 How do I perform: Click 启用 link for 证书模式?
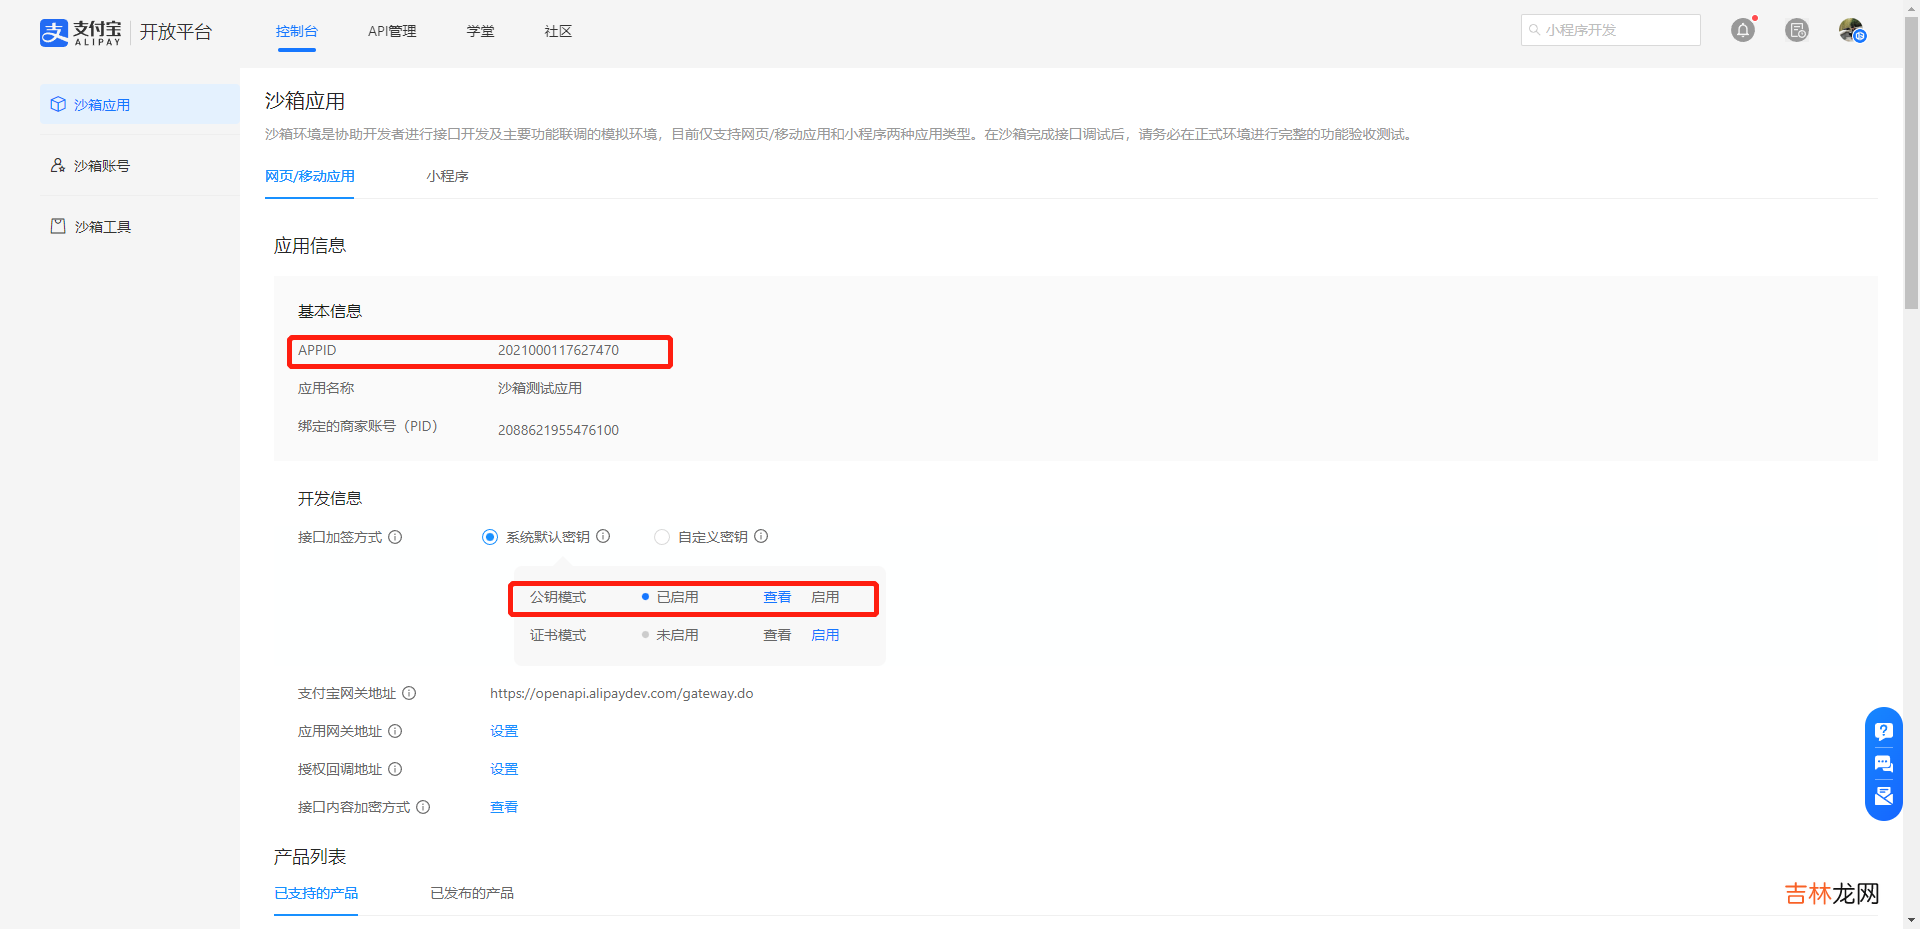(x=825, y=635)
